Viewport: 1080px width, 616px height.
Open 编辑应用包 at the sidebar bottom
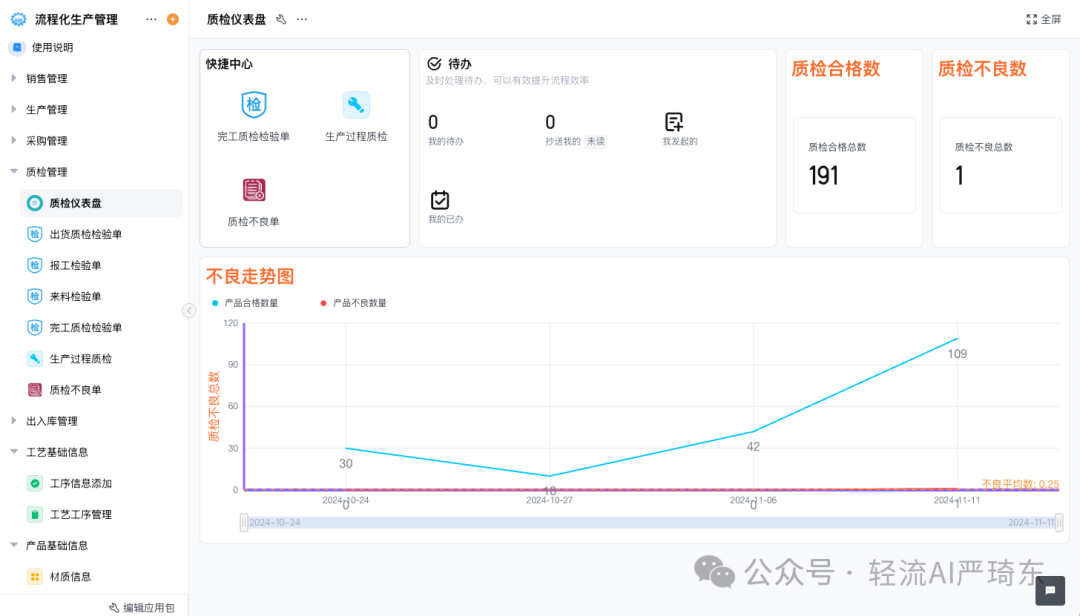click(x=143, y=607)
